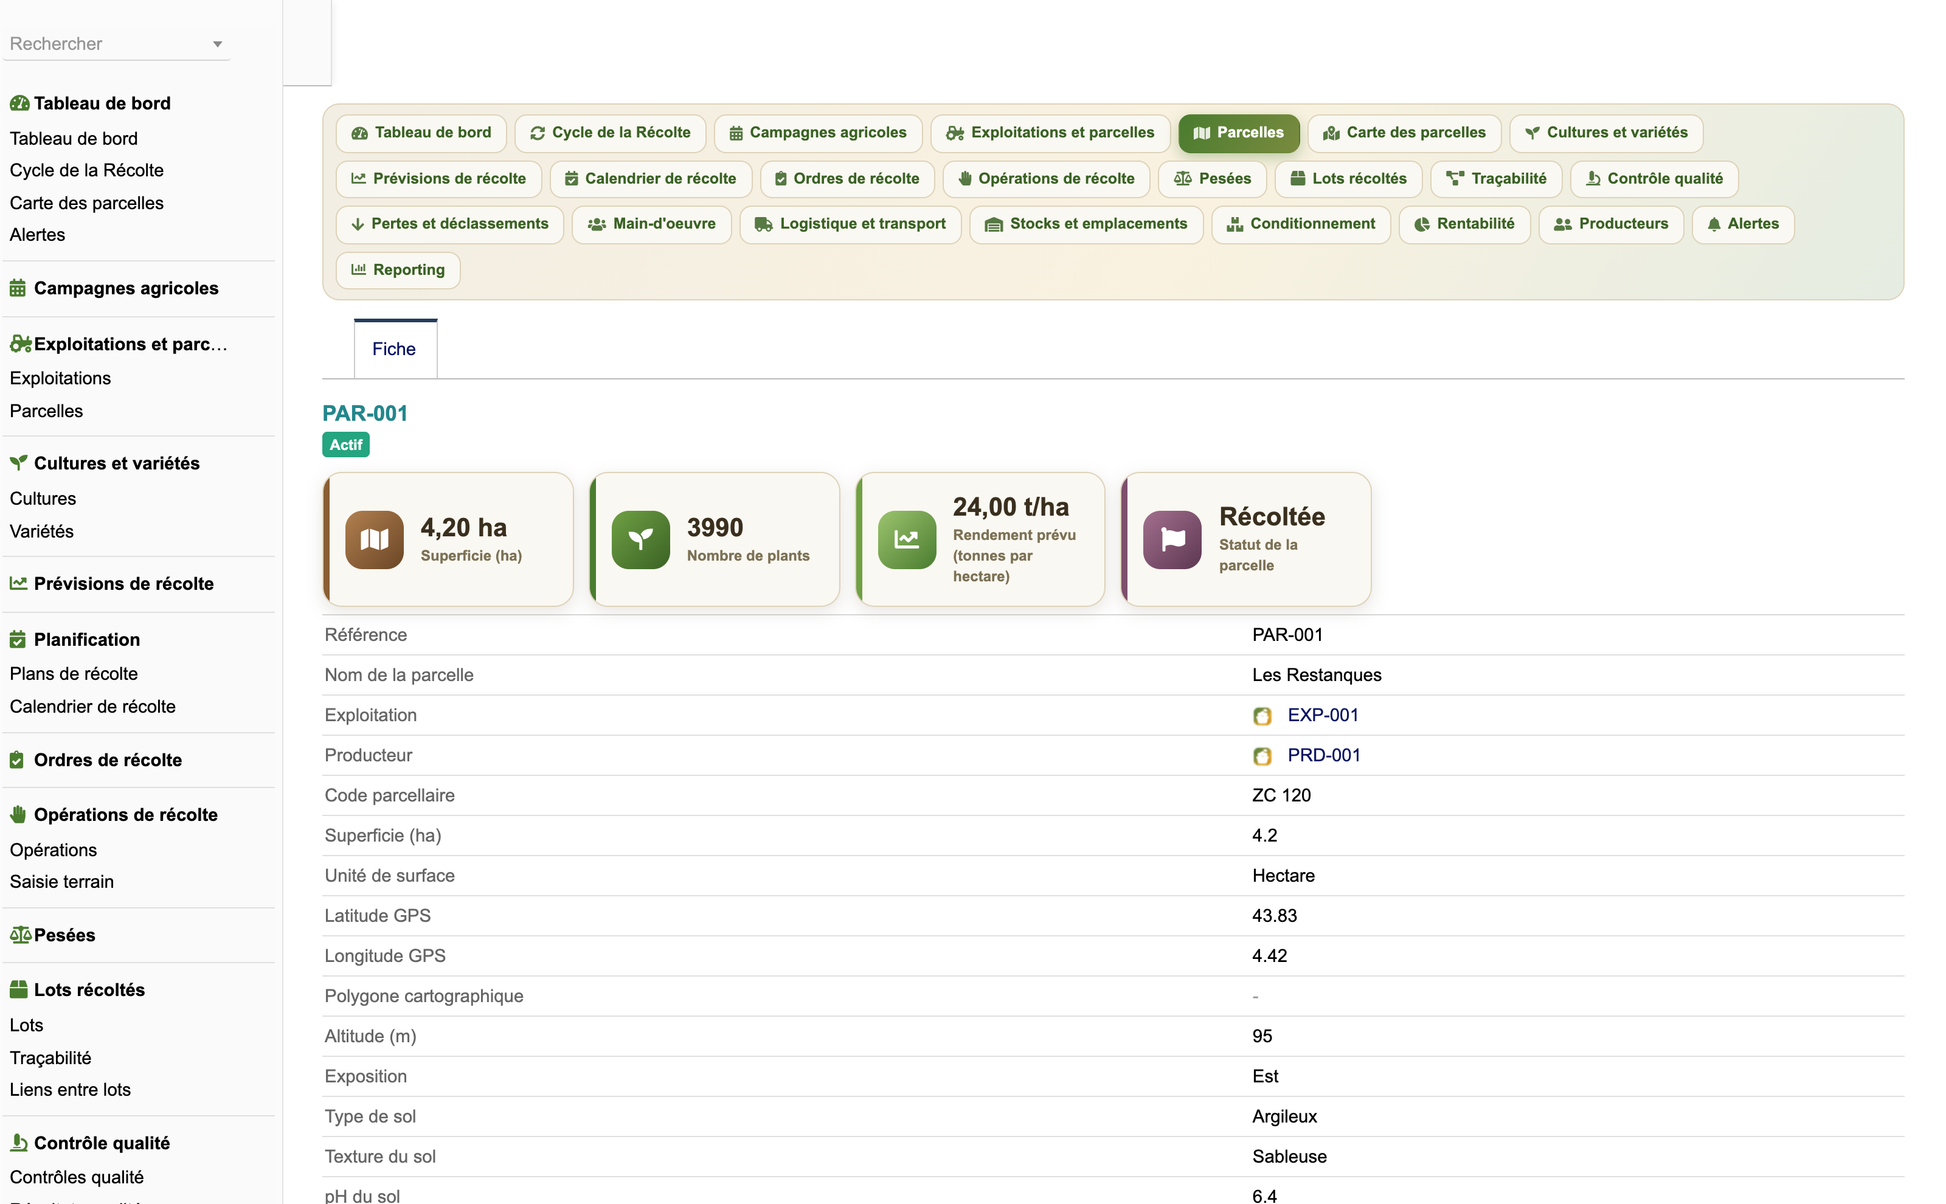Viewport: 1946px width, 1204px height.
Task: Click the calendar icon next to Campagnes agricoles in sidebar
Action: [18, 288]
